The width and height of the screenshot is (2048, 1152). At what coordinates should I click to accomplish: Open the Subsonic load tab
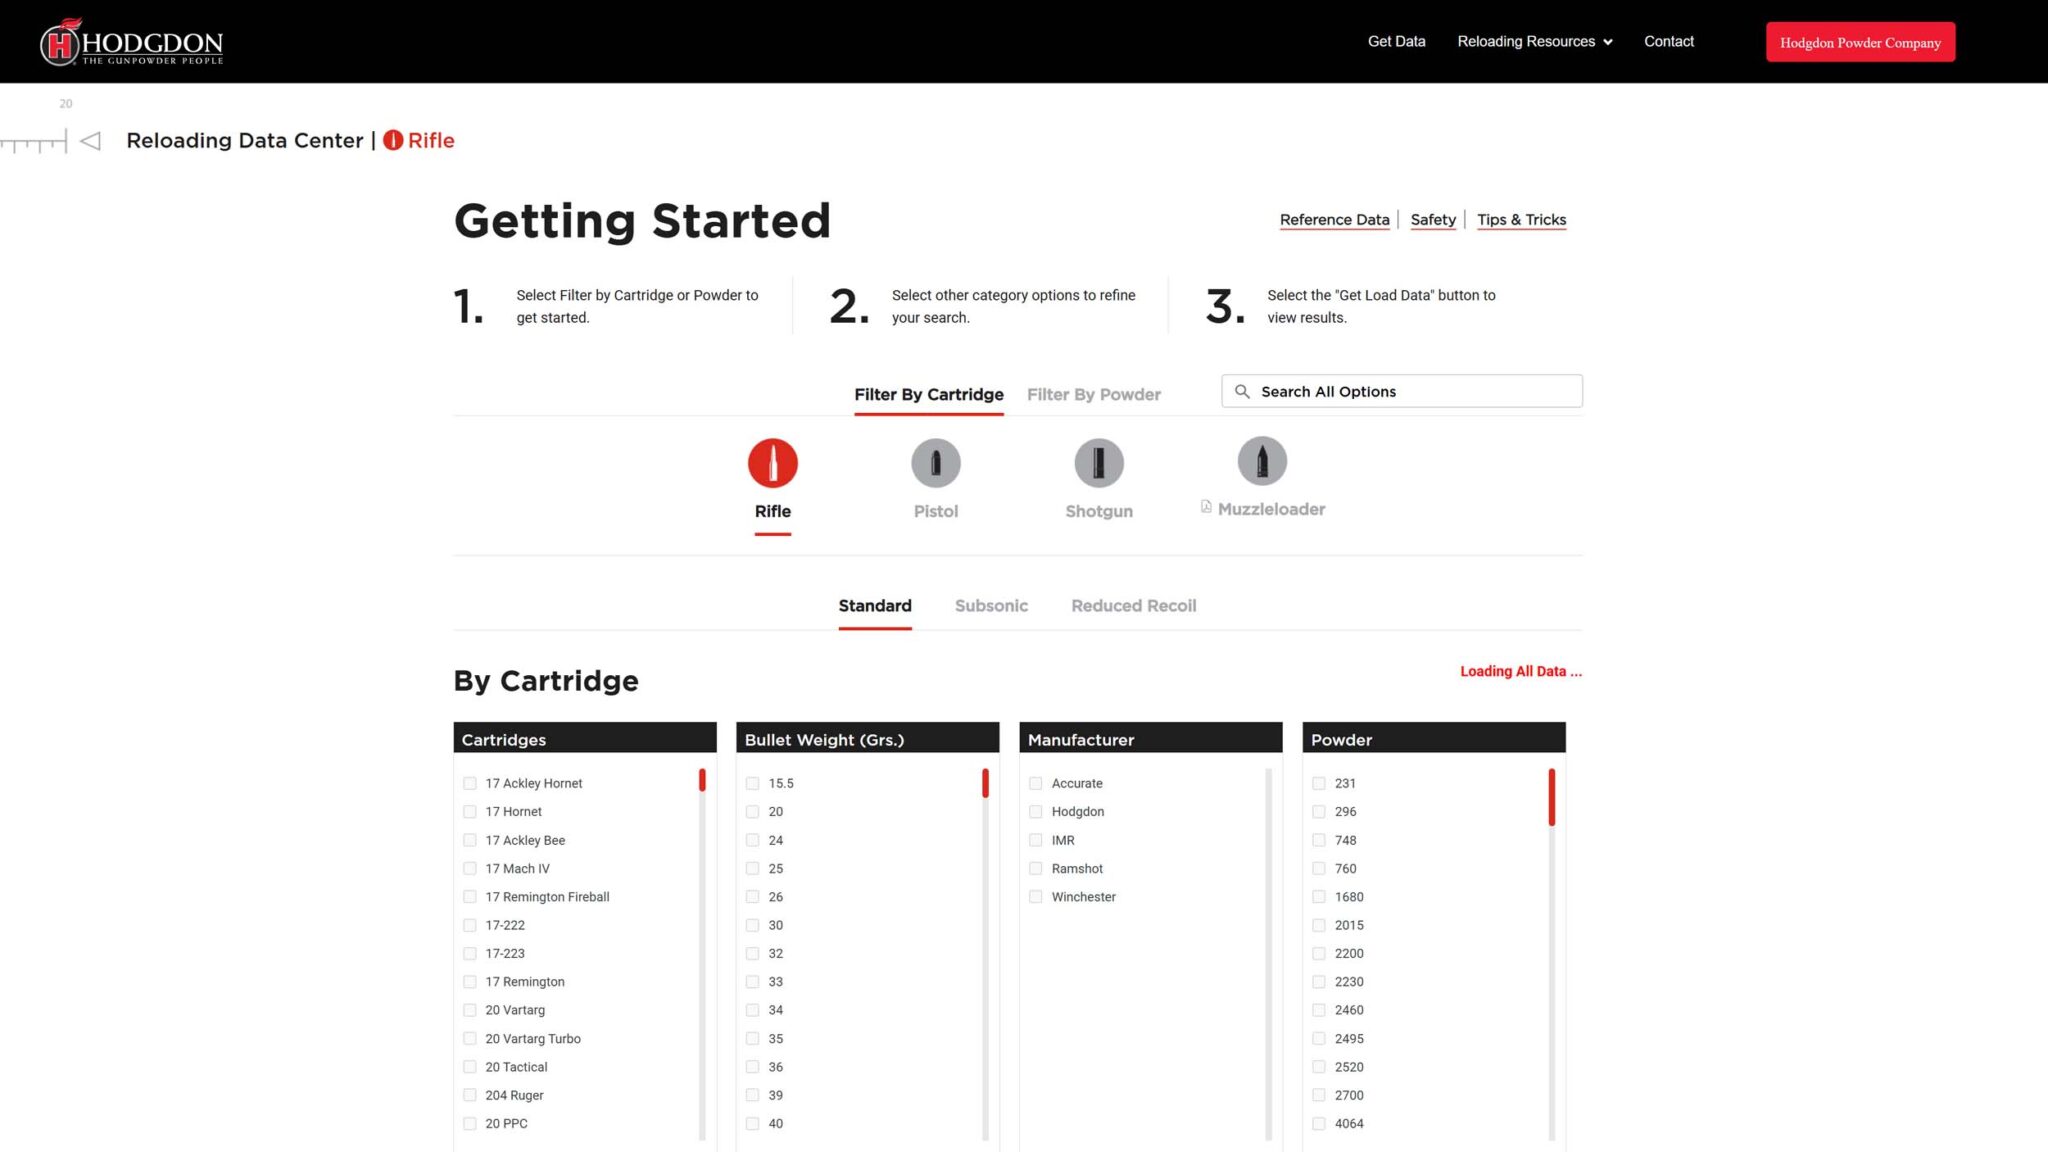pyautogui.click(x=990, y=606)
